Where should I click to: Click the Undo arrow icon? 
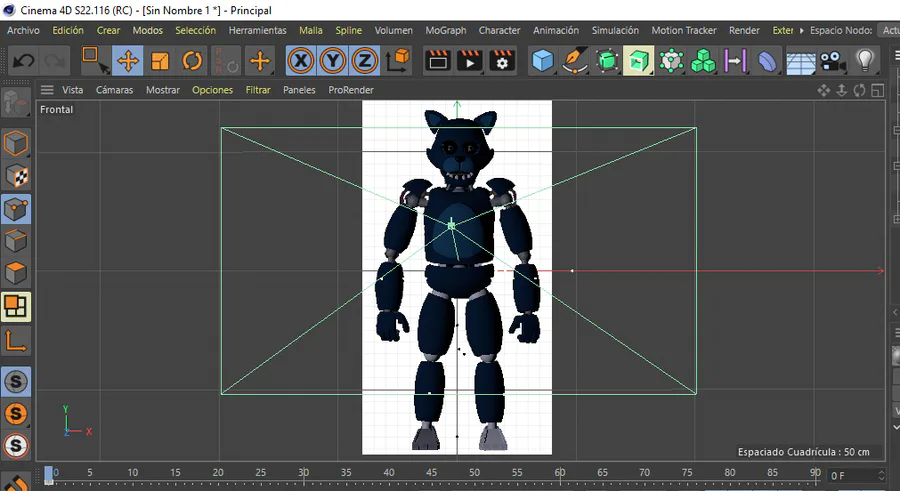pos(24,61)
